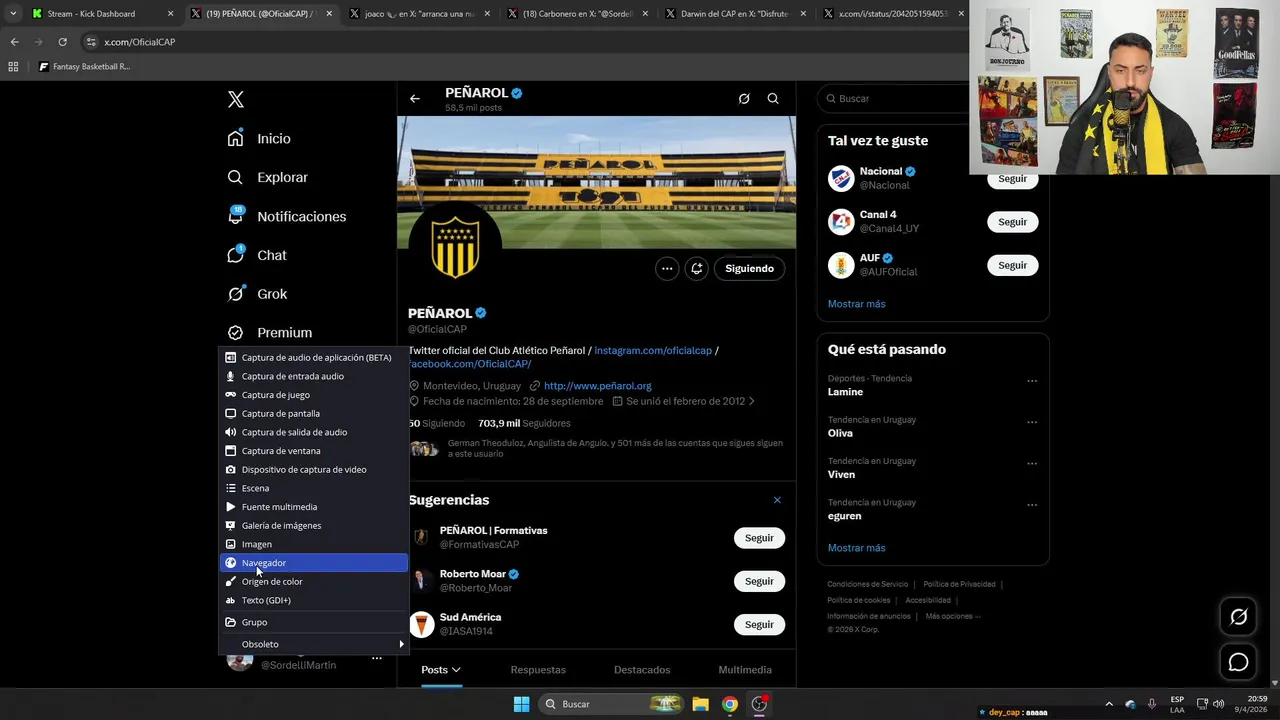
Task: Select Captura de juego source
Action: click(x=314, y=395)
